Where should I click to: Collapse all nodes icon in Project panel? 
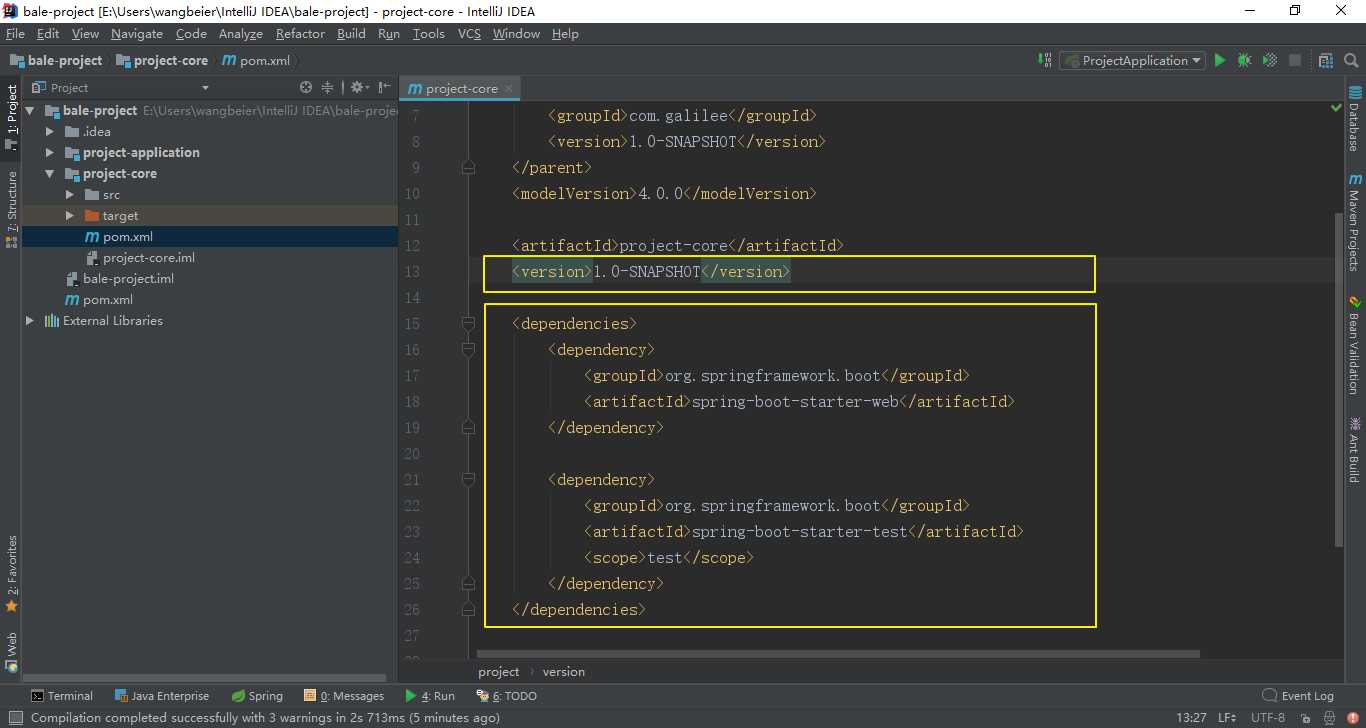point(326,87)
